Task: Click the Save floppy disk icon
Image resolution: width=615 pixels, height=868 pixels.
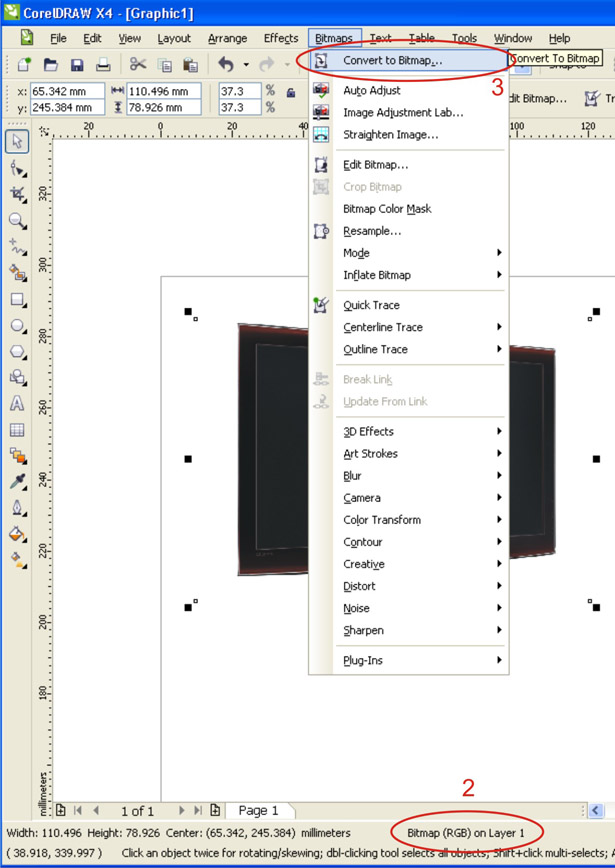Action: point(77,65)
